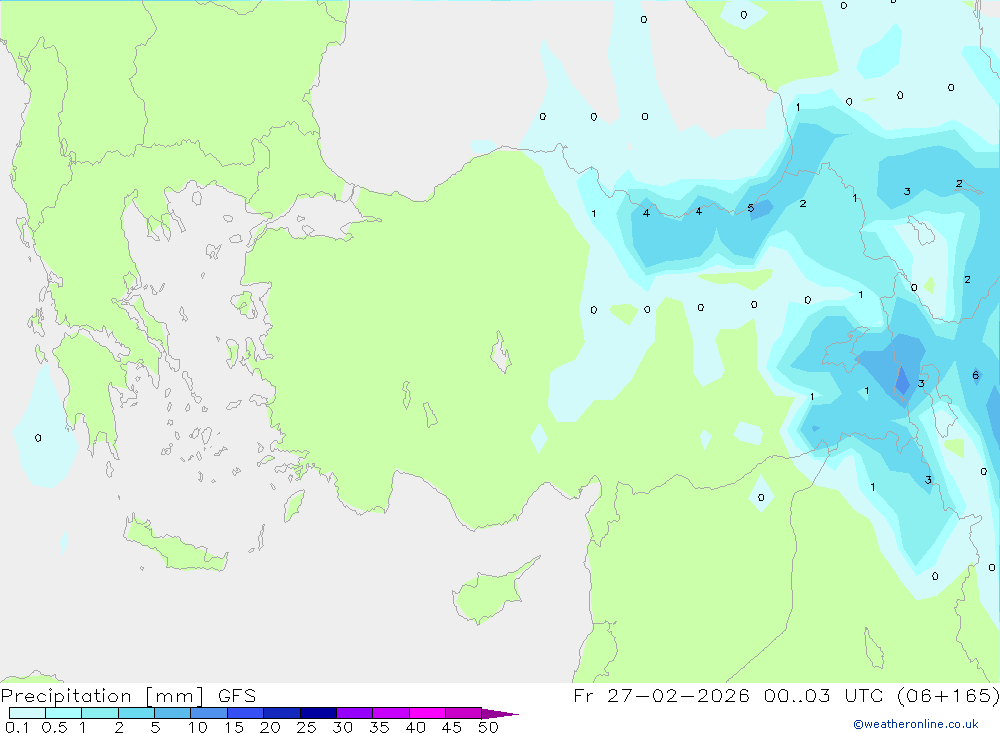Click the legend label "45"

[452, 727]
